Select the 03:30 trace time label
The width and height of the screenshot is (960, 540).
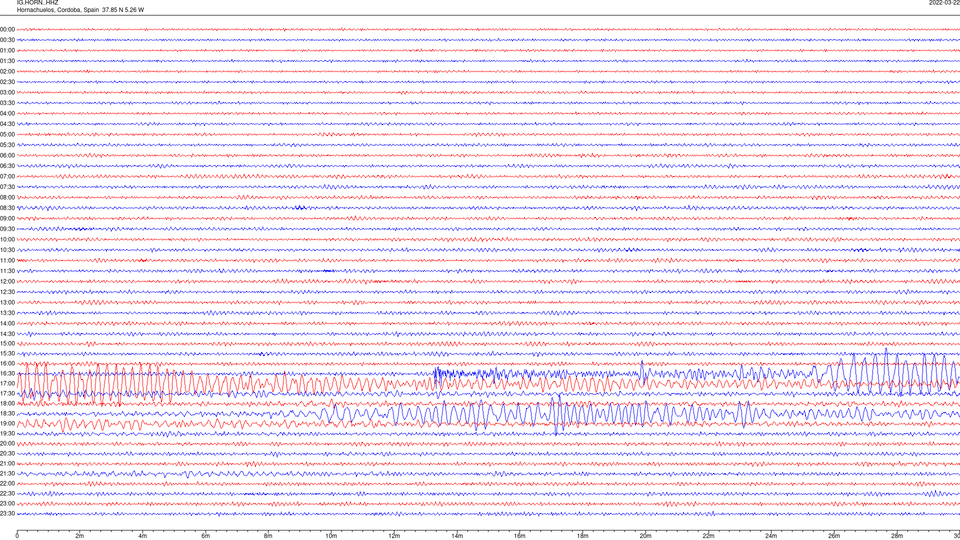[7, 103]
